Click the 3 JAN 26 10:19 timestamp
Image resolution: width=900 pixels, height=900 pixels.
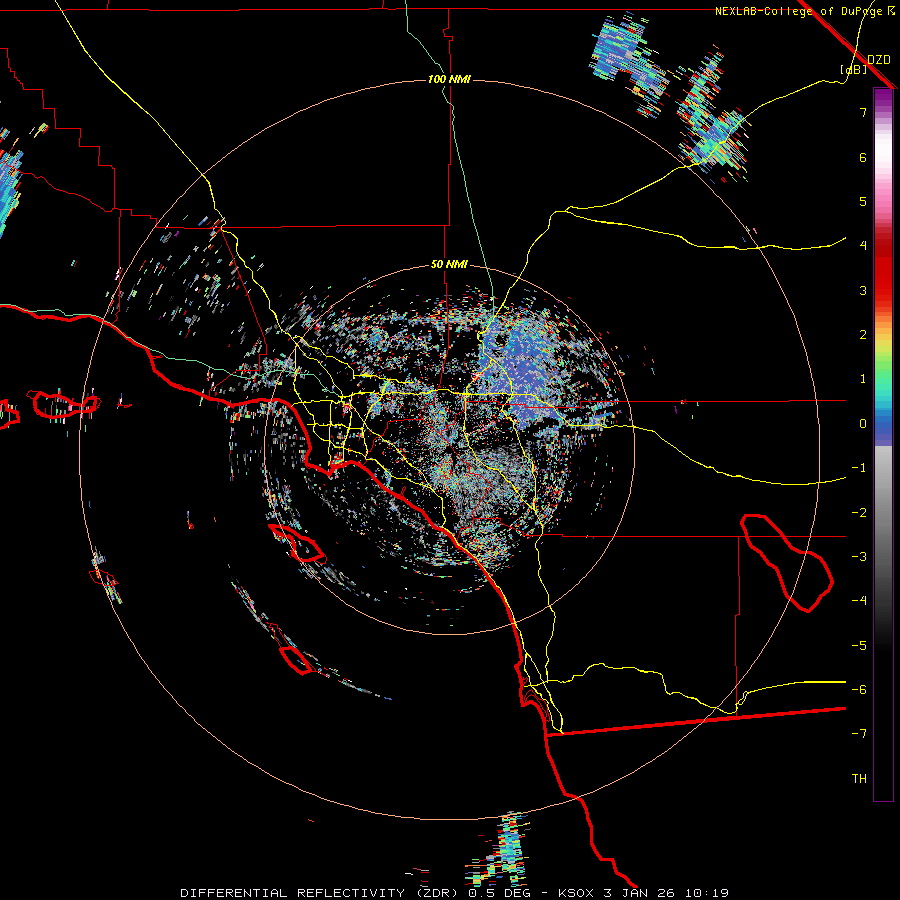point(666,893)
